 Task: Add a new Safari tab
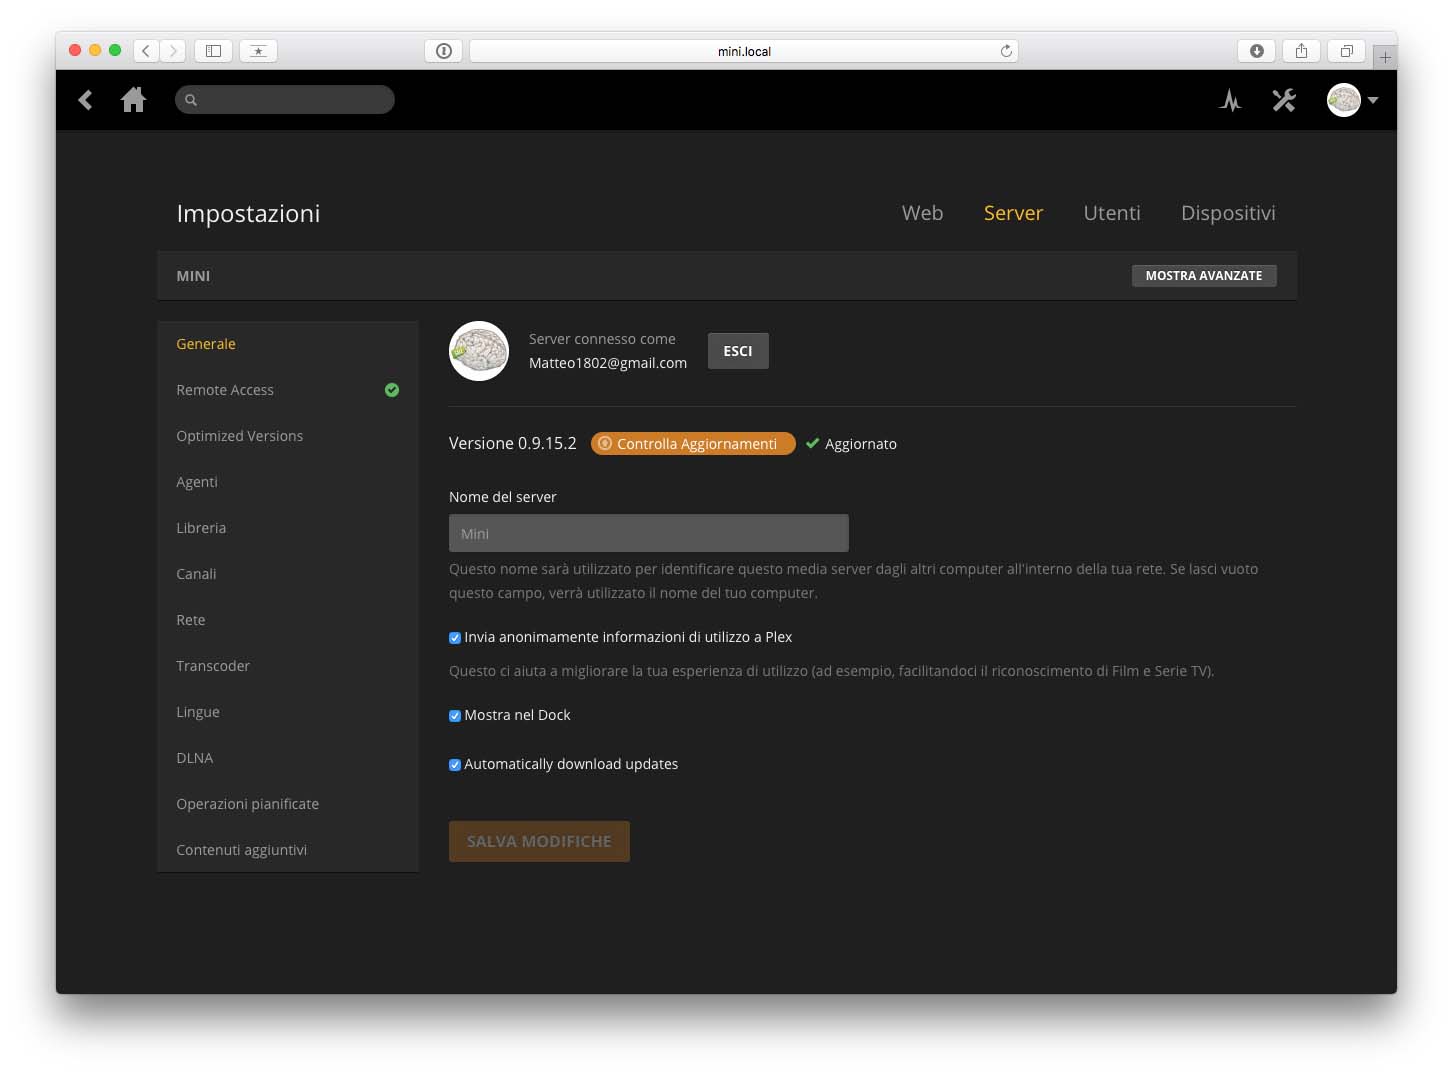(1385, 57)
